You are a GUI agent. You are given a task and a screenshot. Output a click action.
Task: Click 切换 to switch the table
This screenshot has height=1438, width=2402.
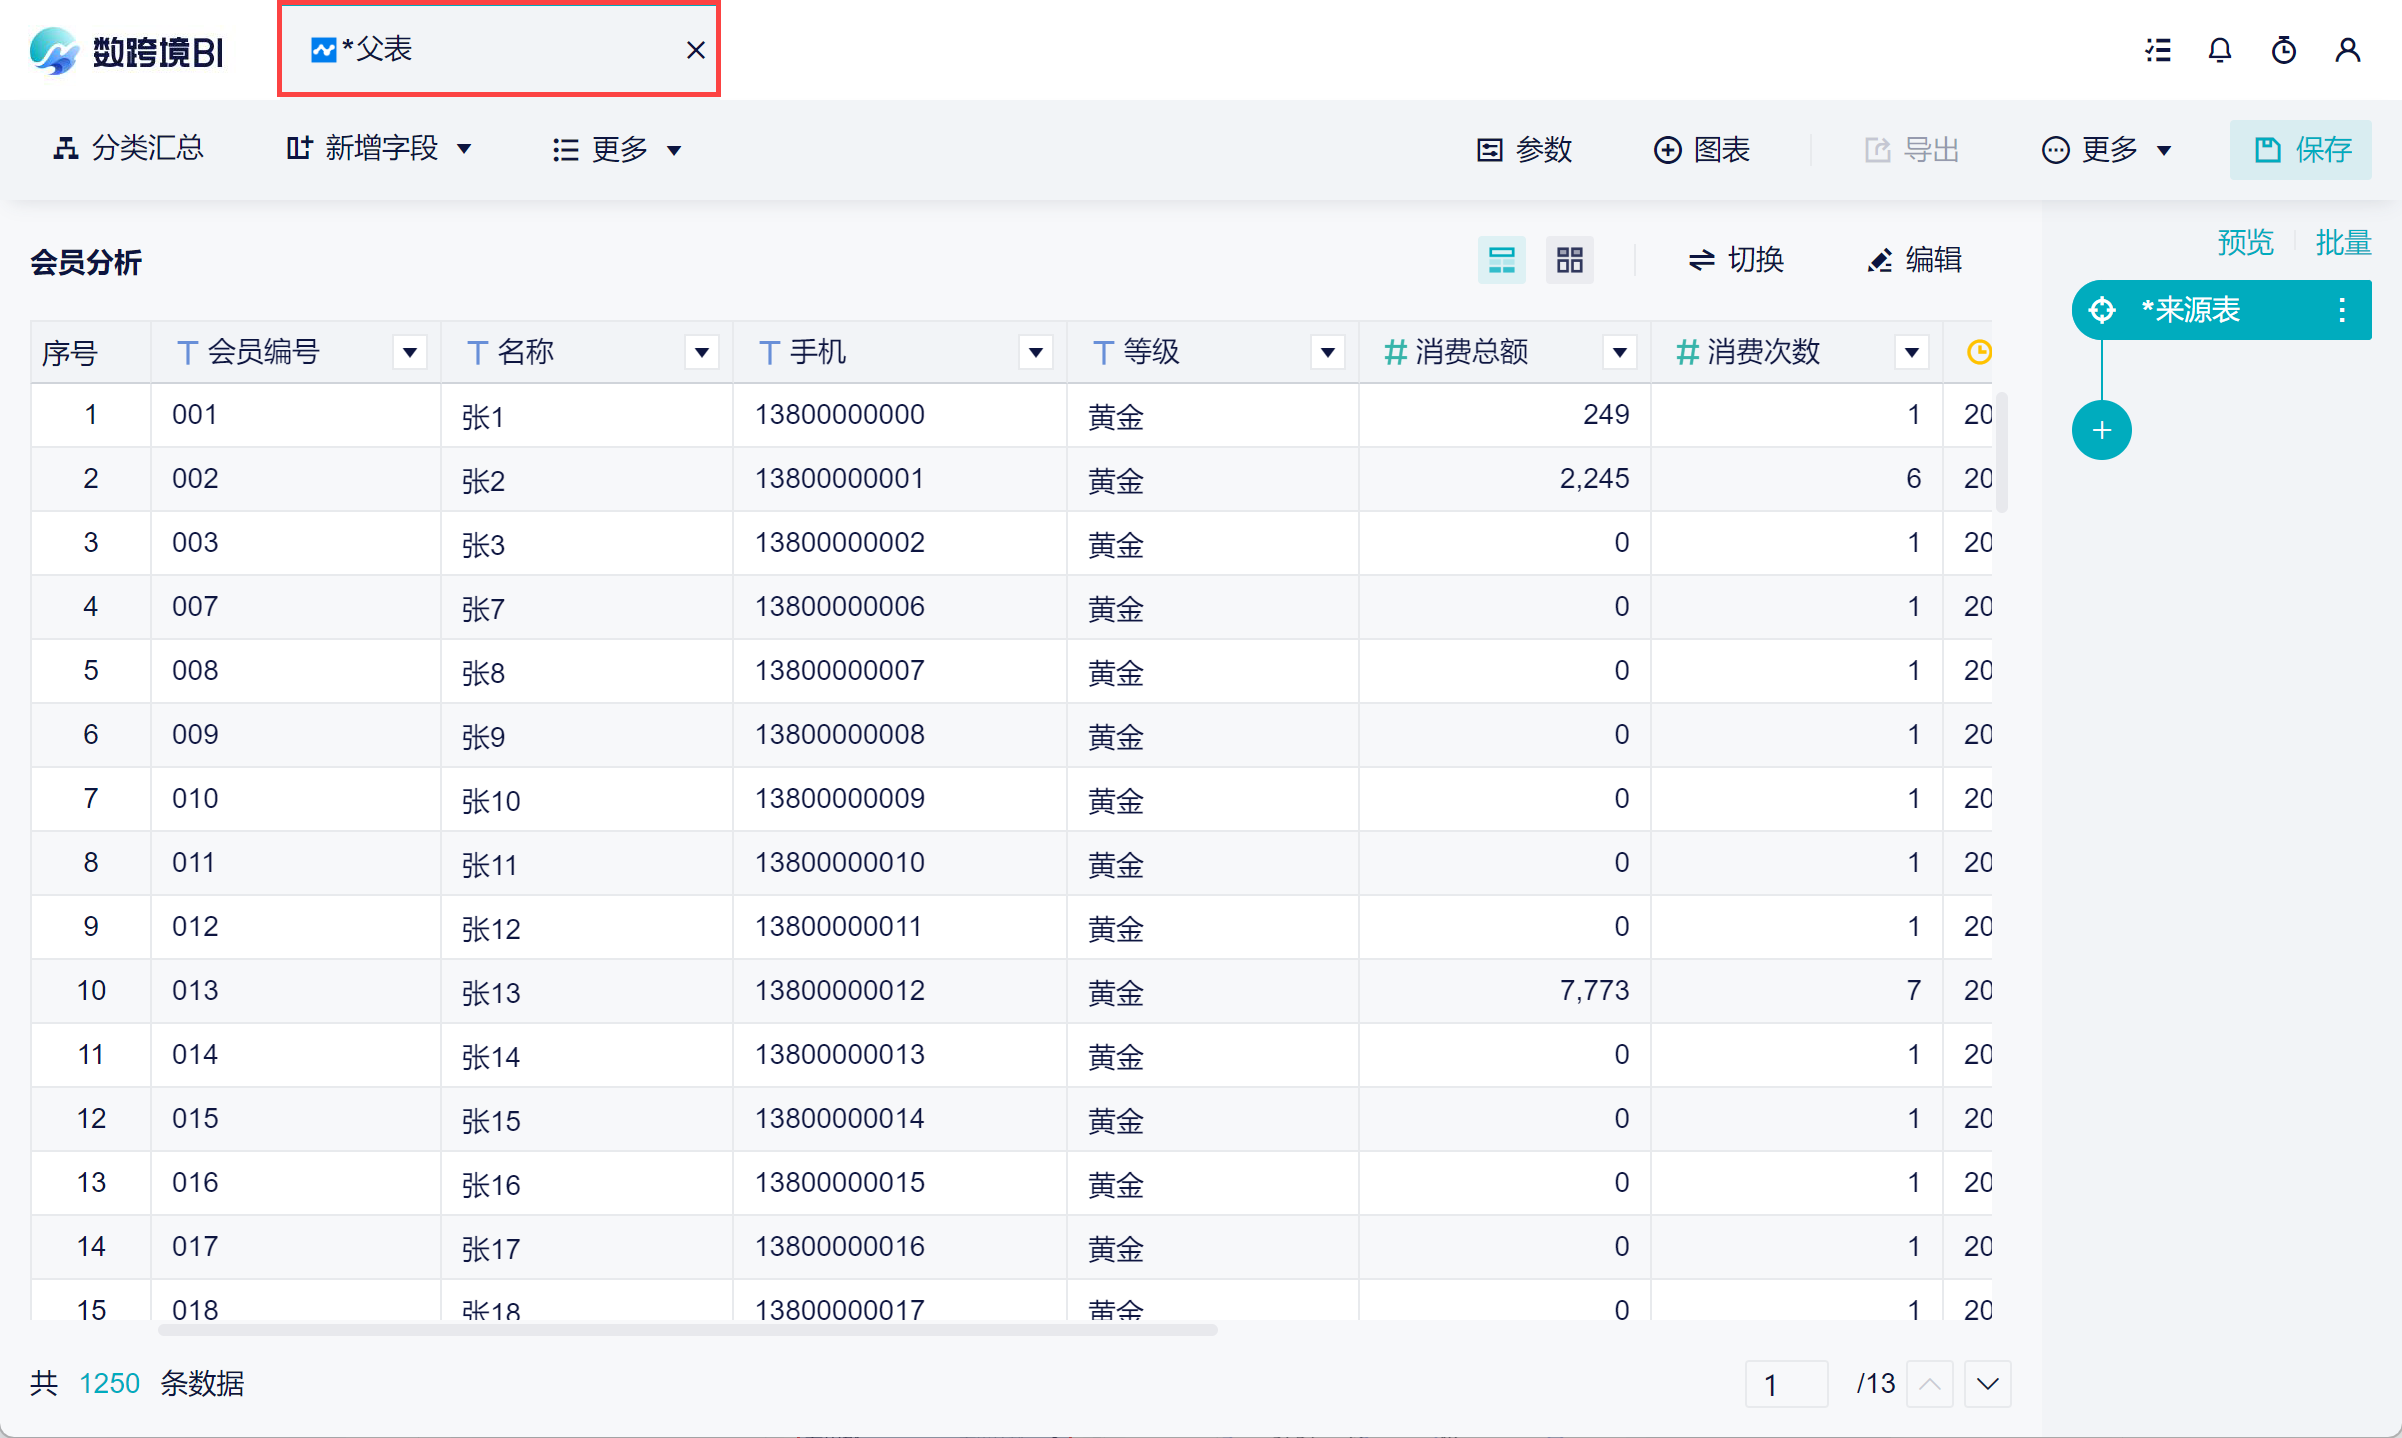1736,261
